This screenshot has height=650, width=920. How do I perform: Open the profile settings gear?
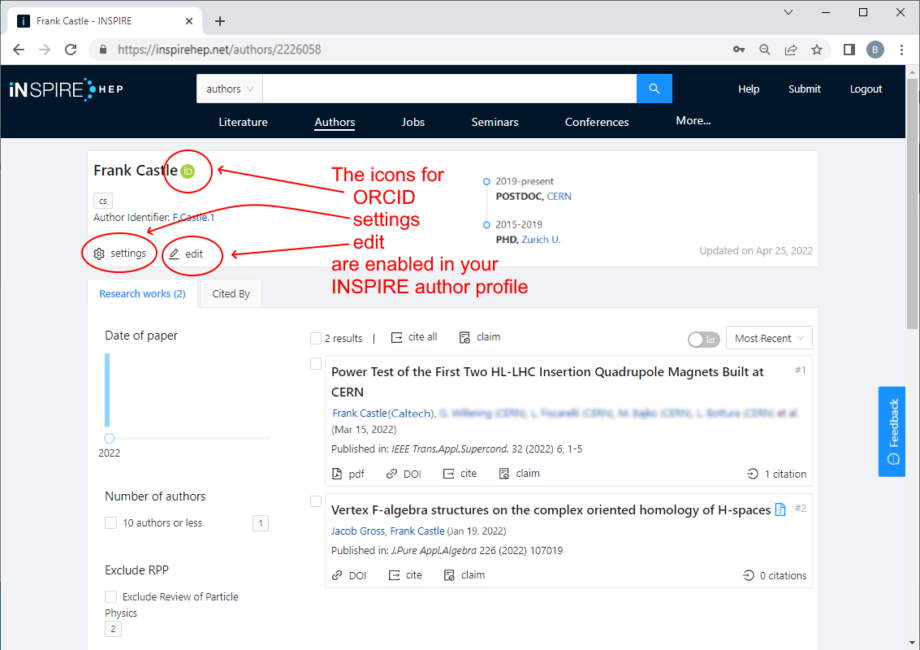click(x=120, y=253)
